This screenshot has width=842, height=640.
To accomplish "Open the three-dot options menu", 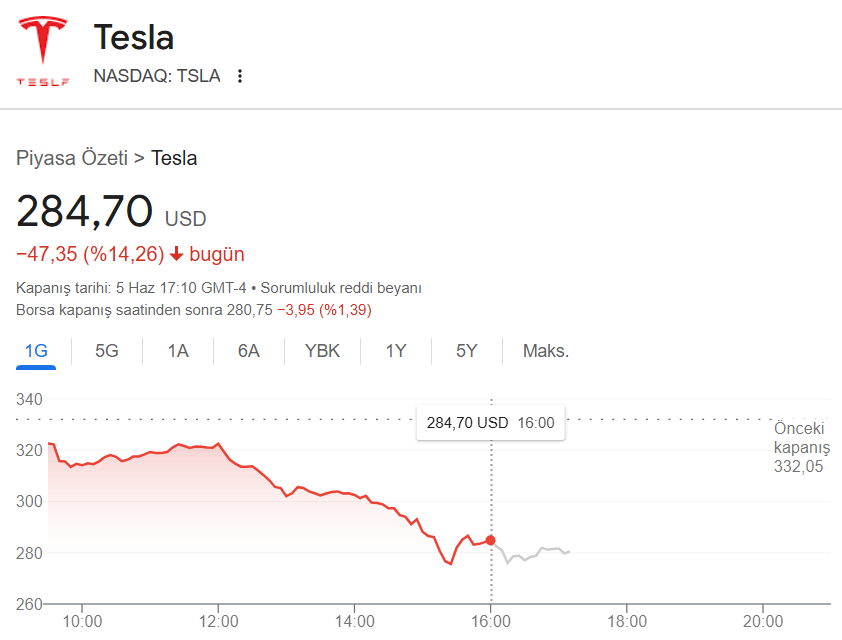I will 240,76.
